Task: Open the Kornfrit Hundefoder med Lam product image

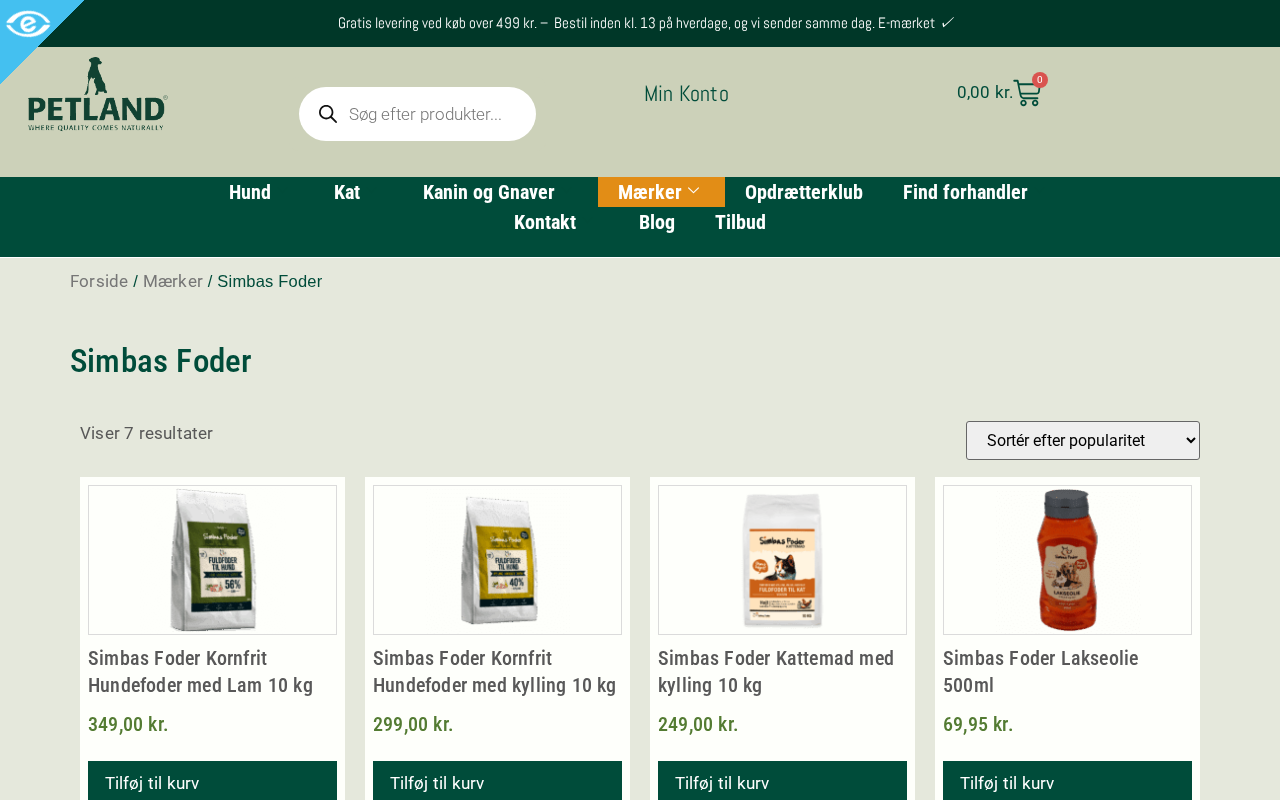Action: tap(212, 560)
